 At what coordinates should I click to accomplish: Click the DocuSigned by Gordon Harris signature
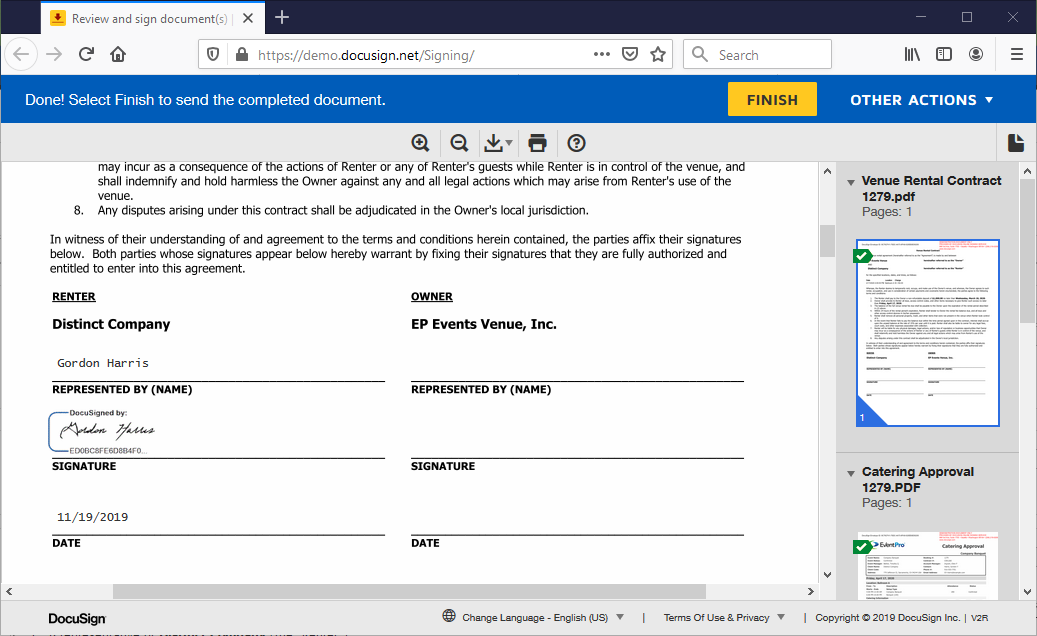click(x=104, y=431)
